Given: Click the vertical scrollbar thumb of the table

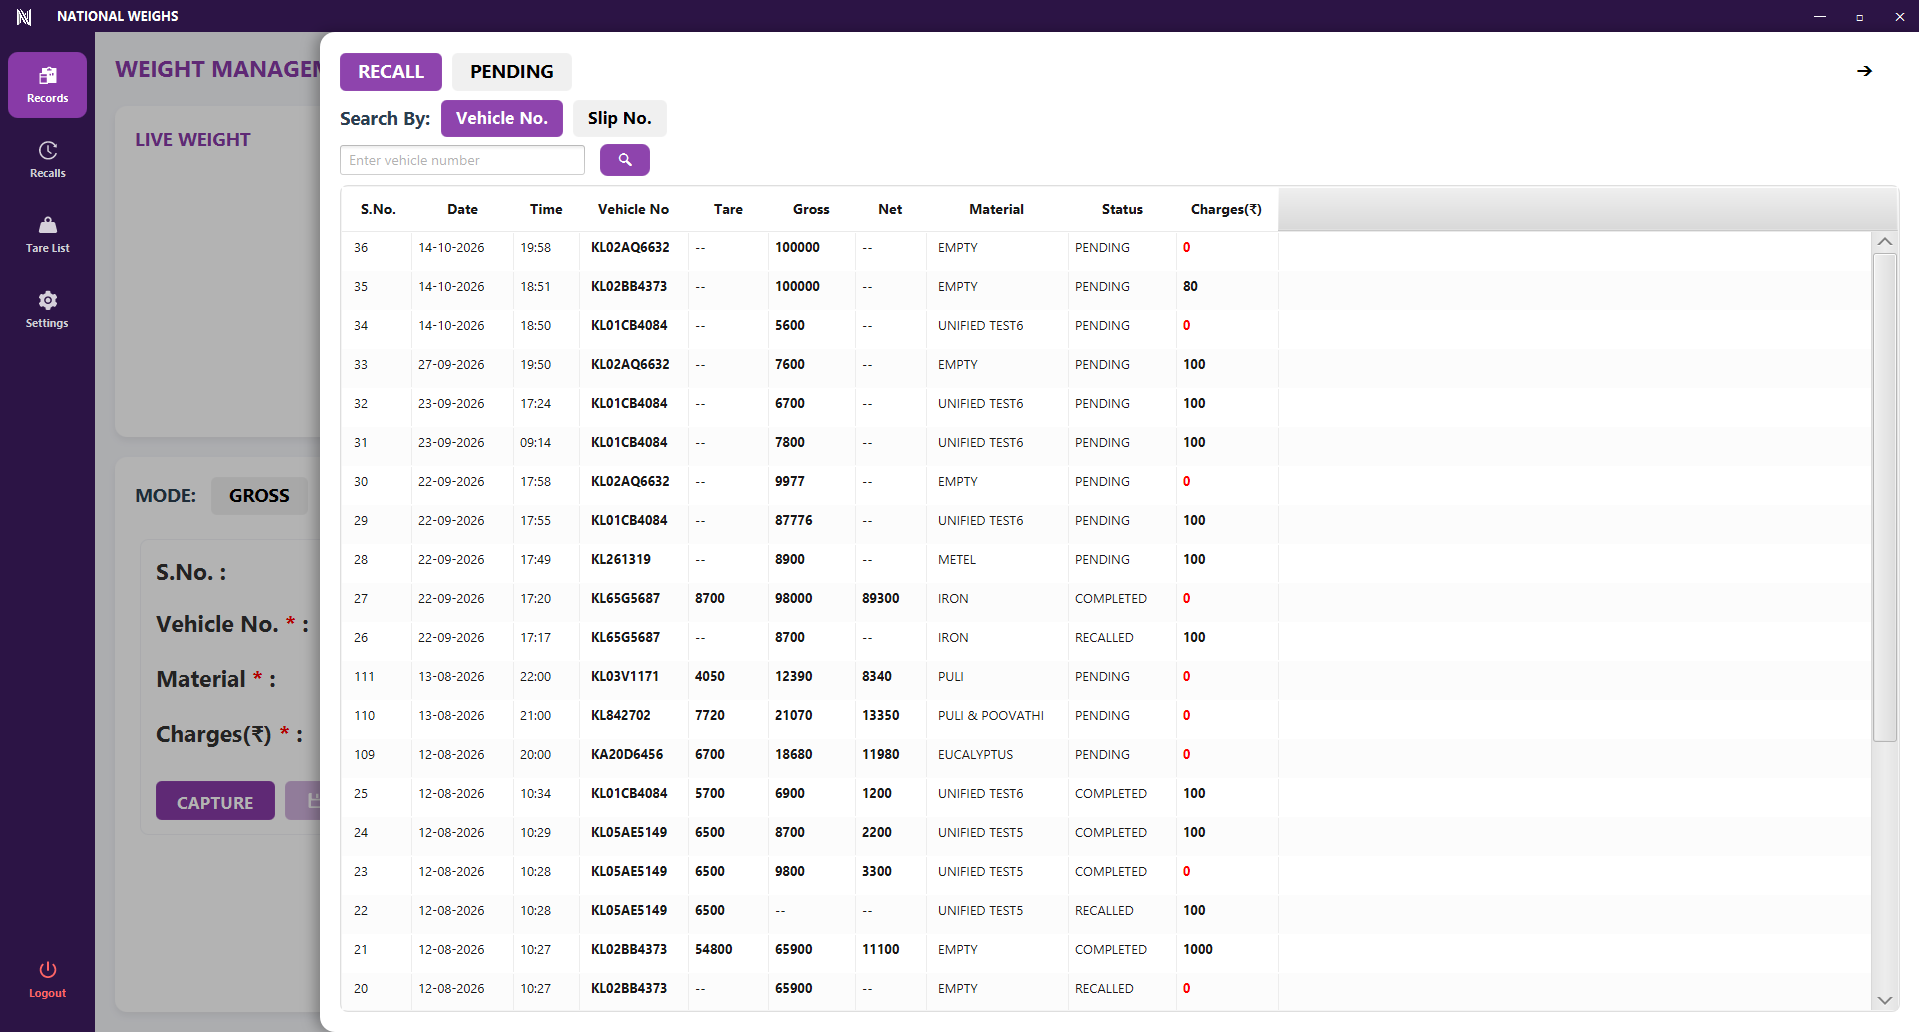Looking at the screenshot, I should (x=1885, y=497).
